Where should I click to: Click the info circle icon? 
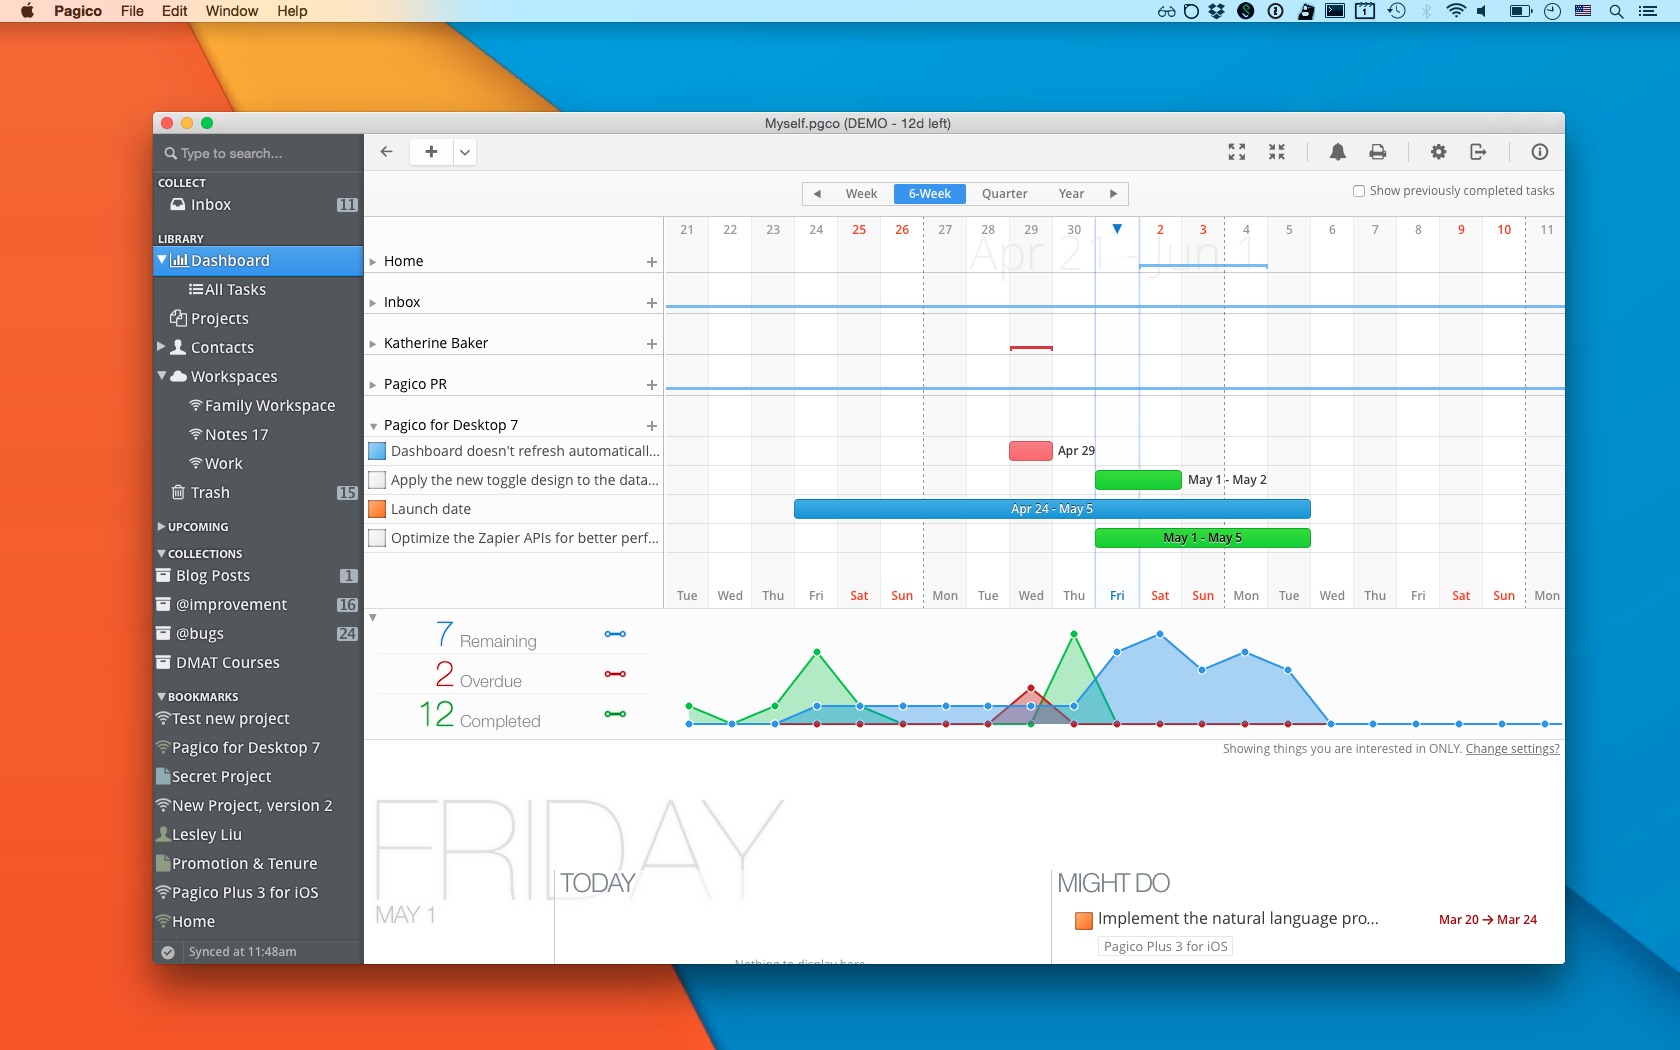coord(1539,152)
